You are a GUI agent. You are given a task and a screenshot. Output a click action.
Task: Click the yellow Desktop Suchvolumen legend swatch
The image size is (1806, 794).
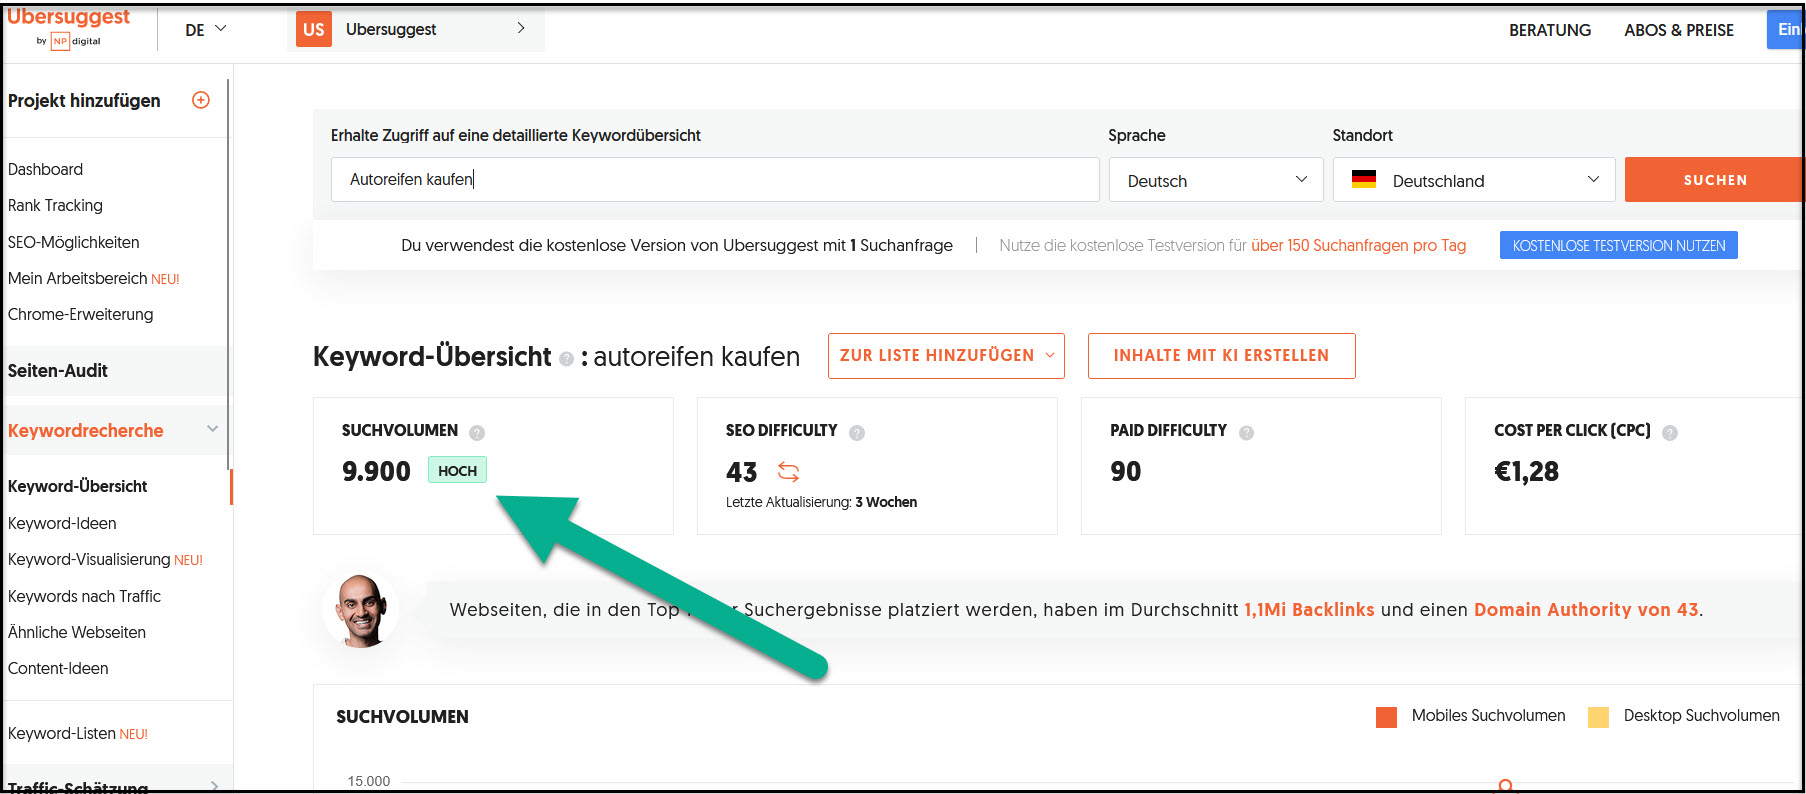click(1598, 716)
